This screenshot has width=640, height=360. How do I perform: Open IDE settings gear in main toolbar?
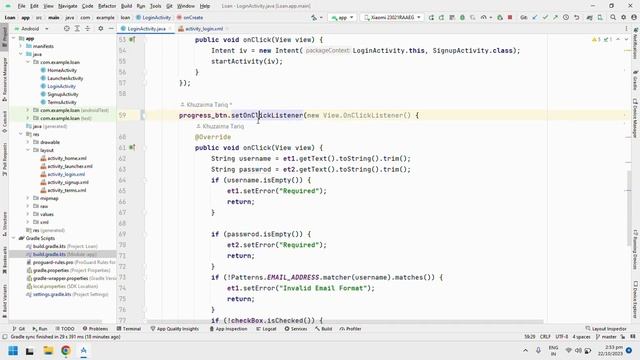pyautogui.click(x=623, y=18)
